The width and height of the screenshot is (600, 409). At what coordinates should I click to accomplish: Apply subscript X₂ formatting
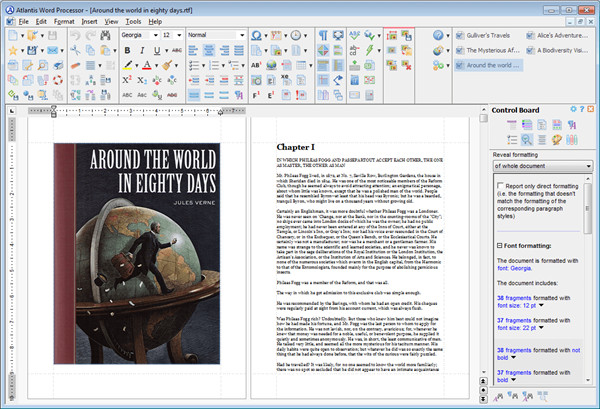(x=142, y=80)
